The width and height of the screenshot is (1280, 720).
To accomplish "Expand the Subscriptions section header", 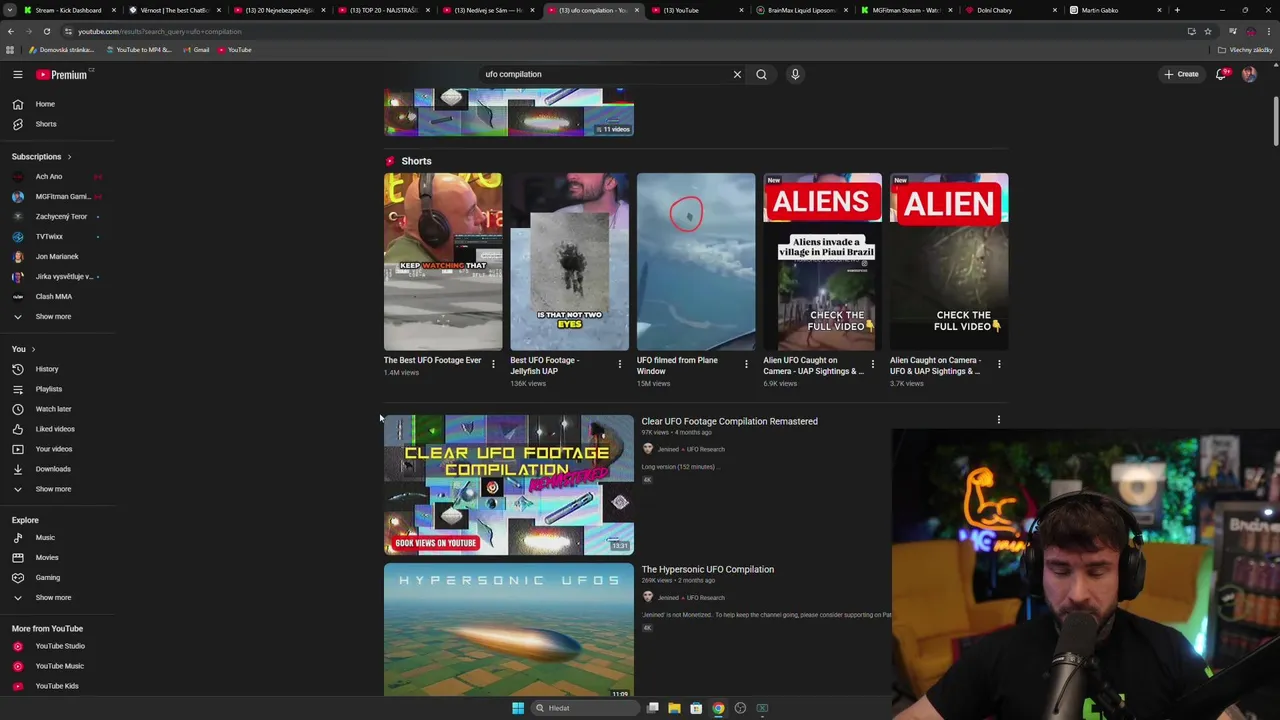I will tap(42, 156).
